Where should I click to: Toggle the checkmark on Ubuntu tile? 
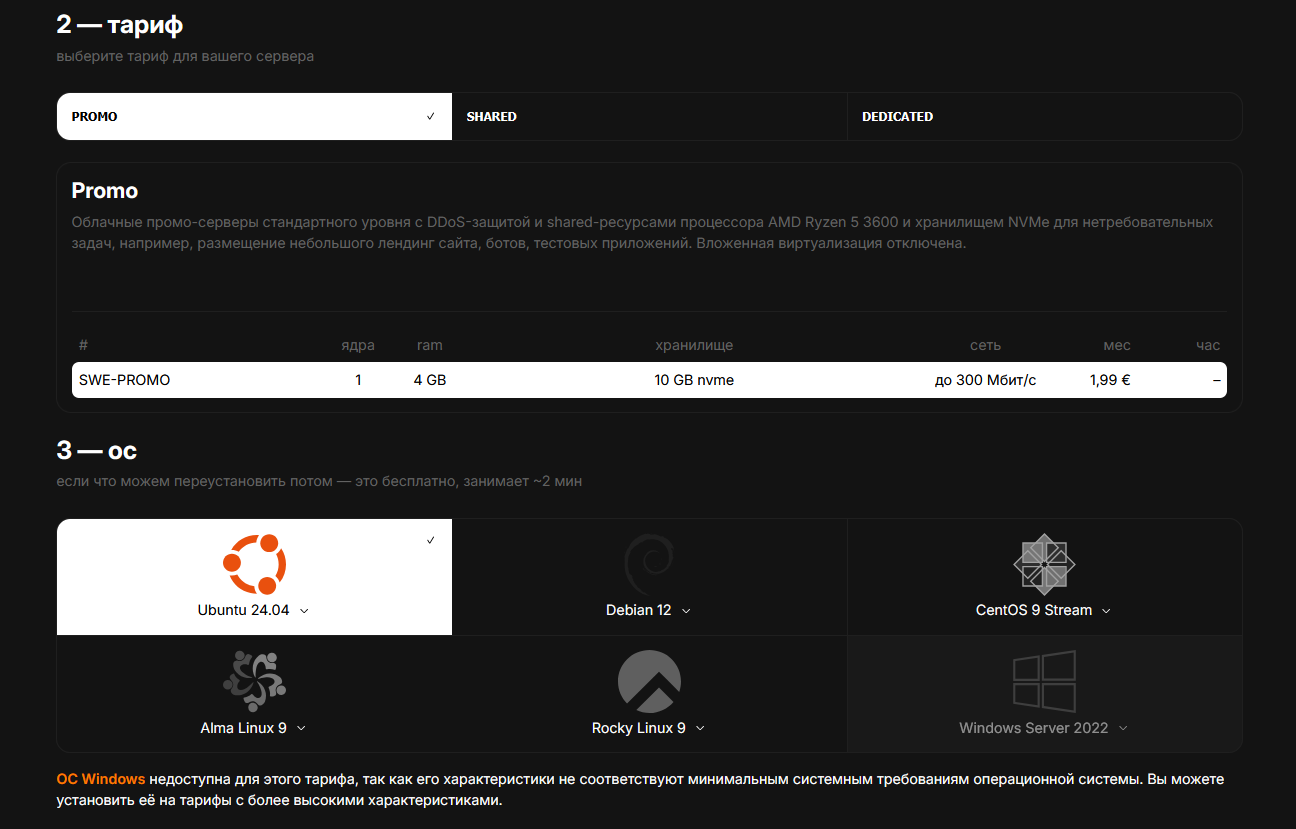point(431,540)
